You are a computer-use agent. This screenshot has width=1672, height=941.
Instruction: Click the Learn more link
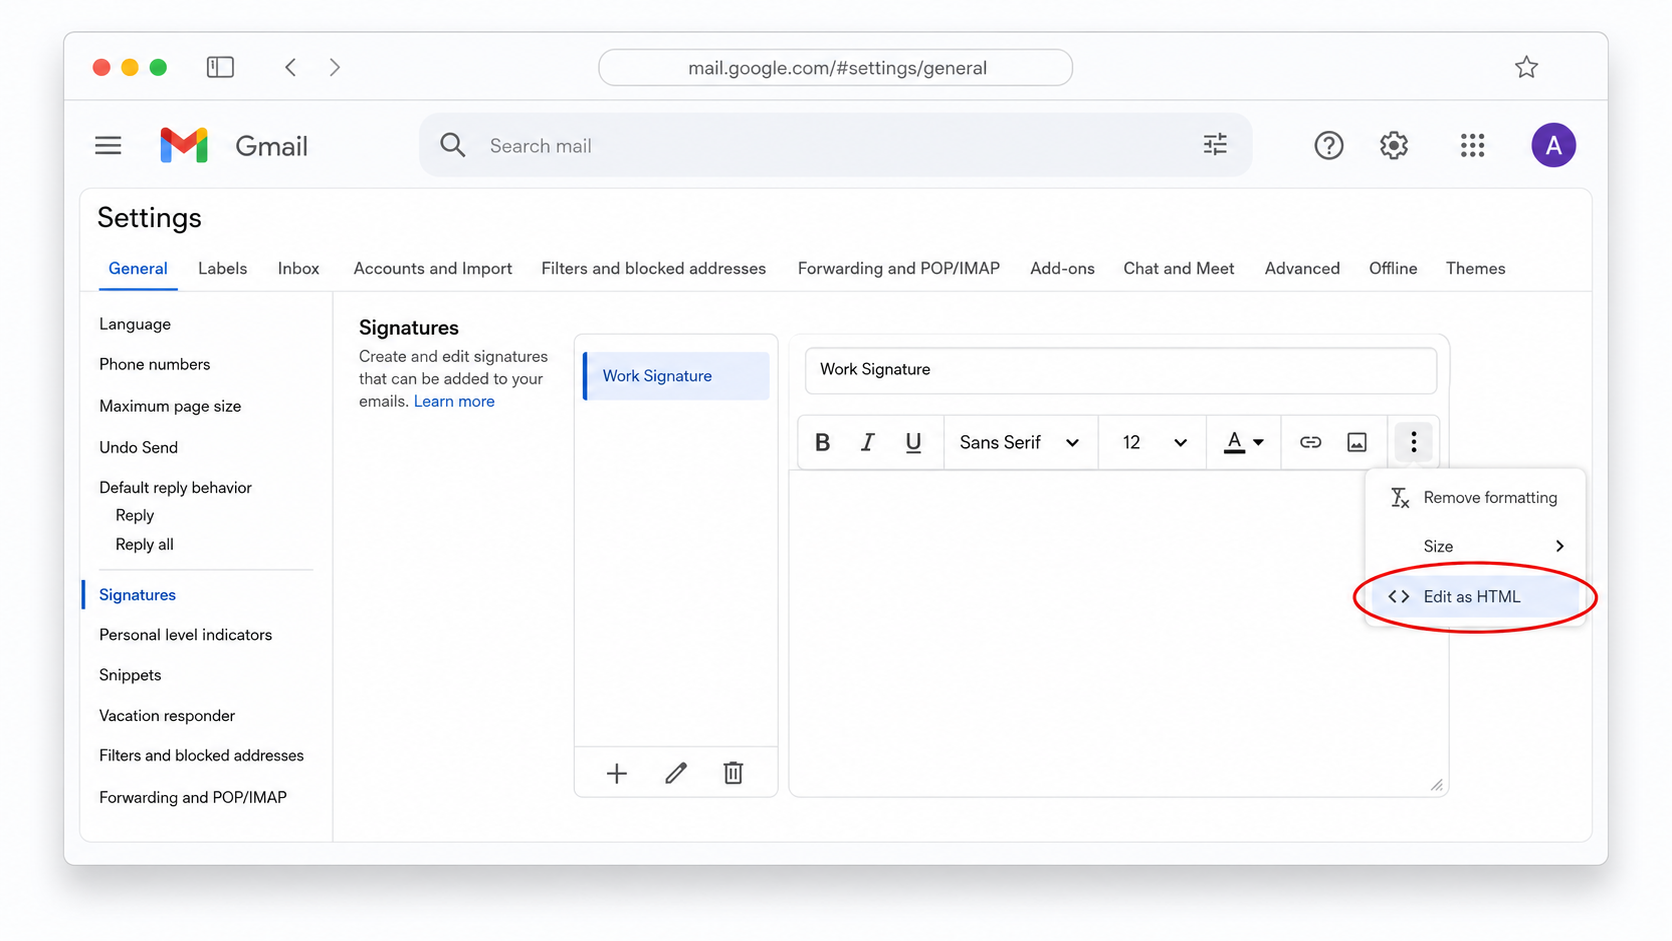tap(454, 401)
